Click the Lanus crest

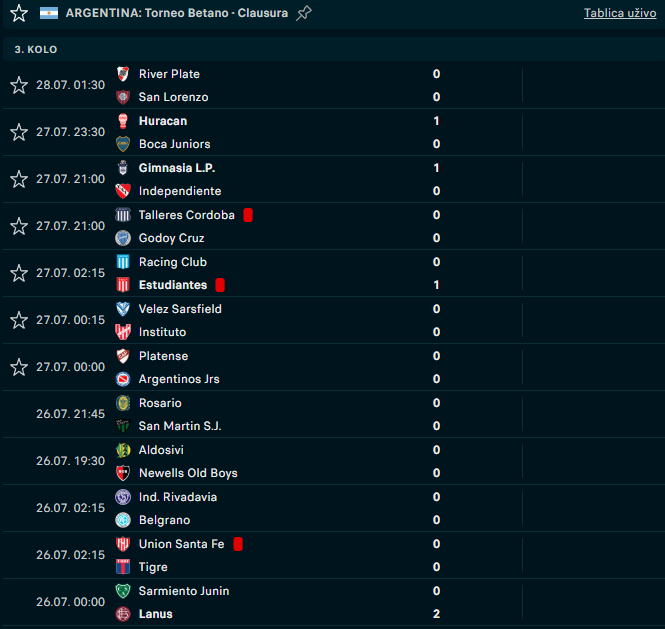click(x=123, y=614)
